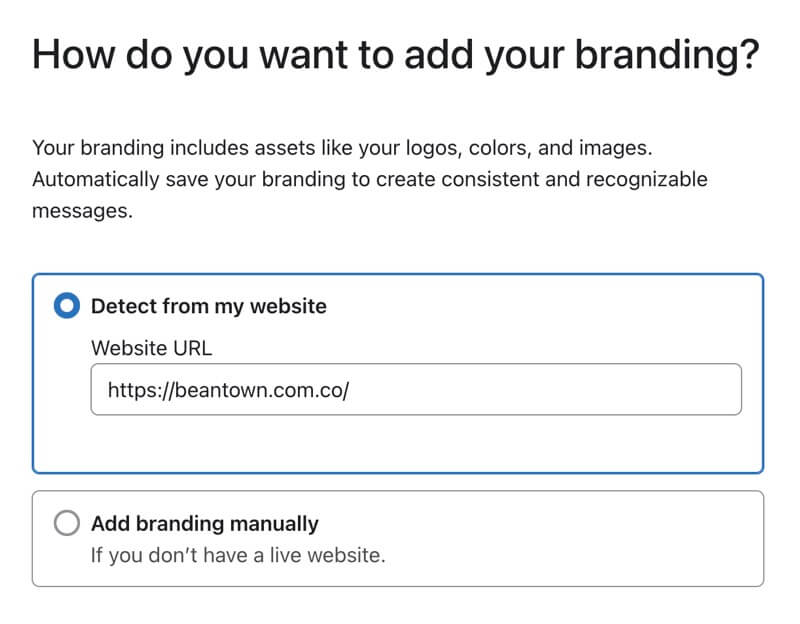Click empty space below the URL field in the card

pos(400,443)
